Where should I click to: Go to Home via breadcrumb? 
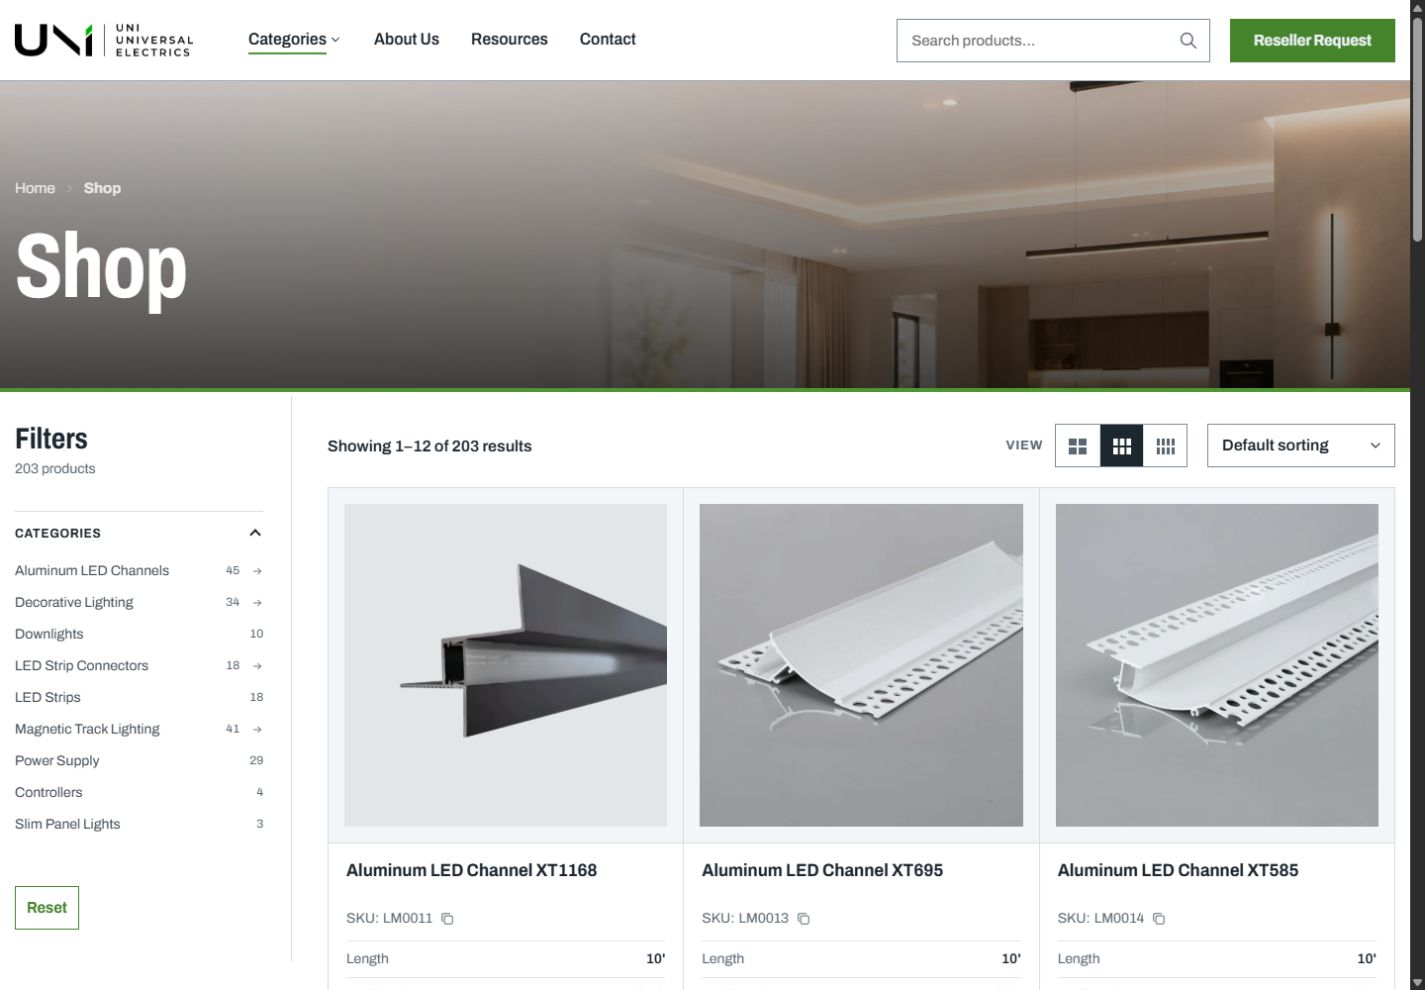point(35,188)
